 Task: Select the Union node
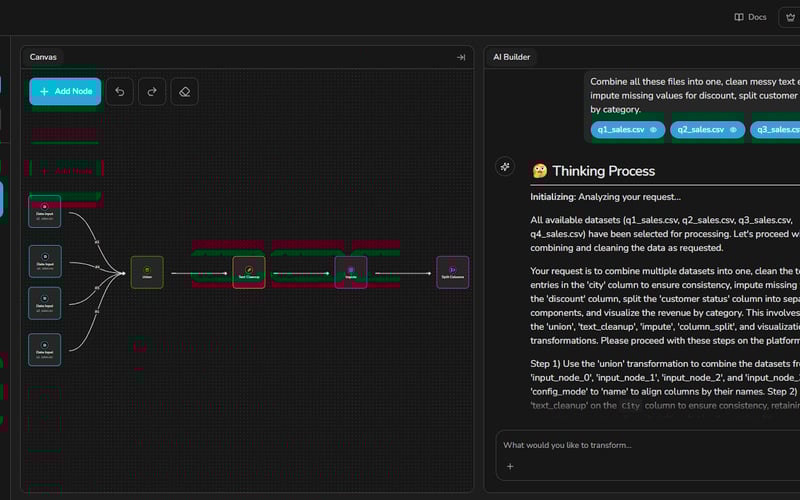[x=147, y=272]
